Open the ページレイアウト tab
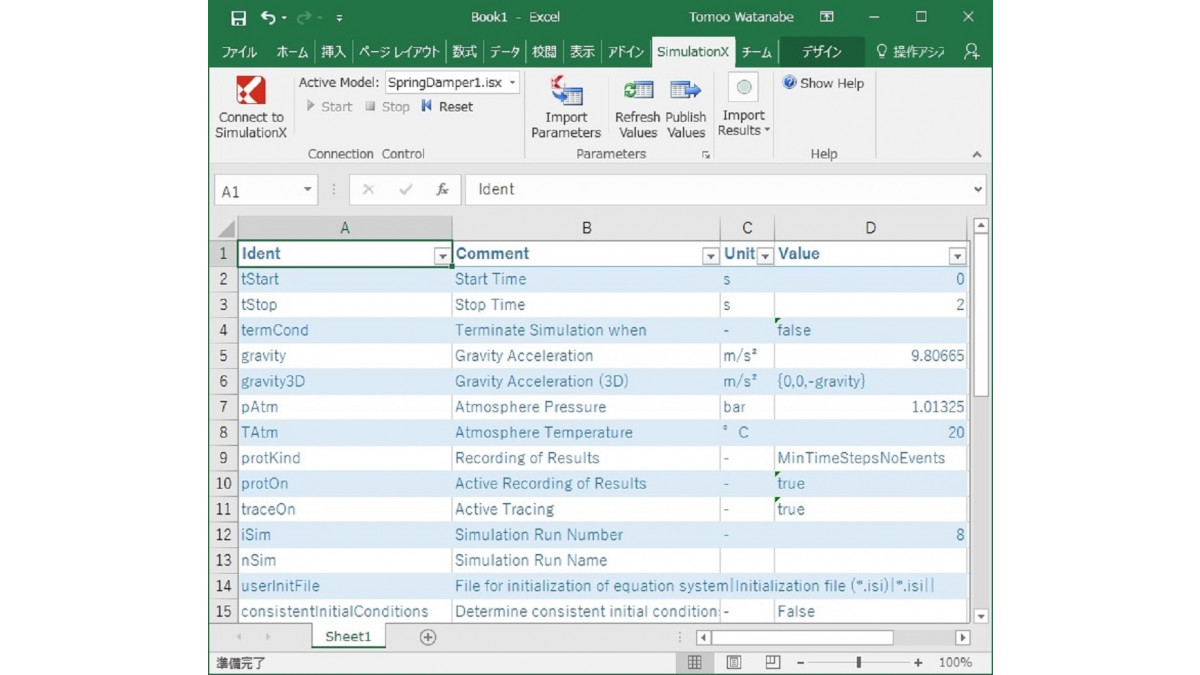The height and width of the screenshot is (675, 1200). [x=398, y=52]
